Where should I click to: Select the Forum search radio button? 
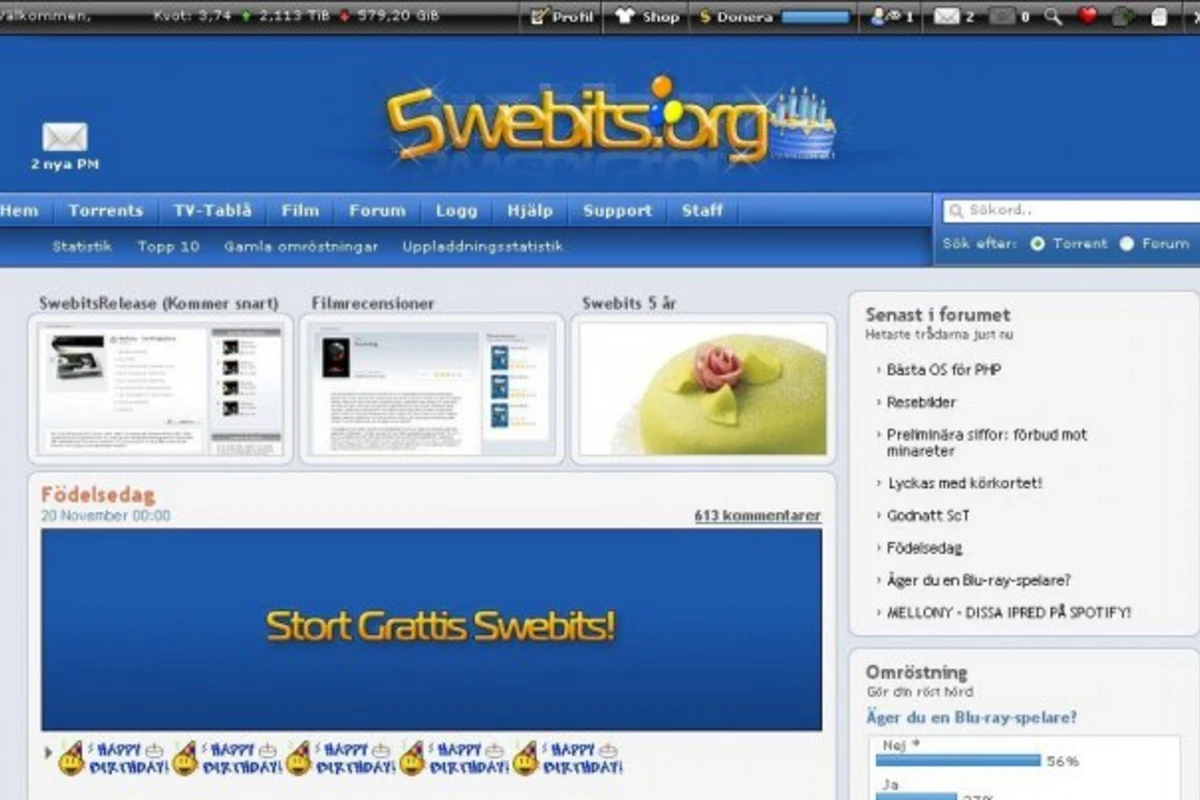point(1127,243)
